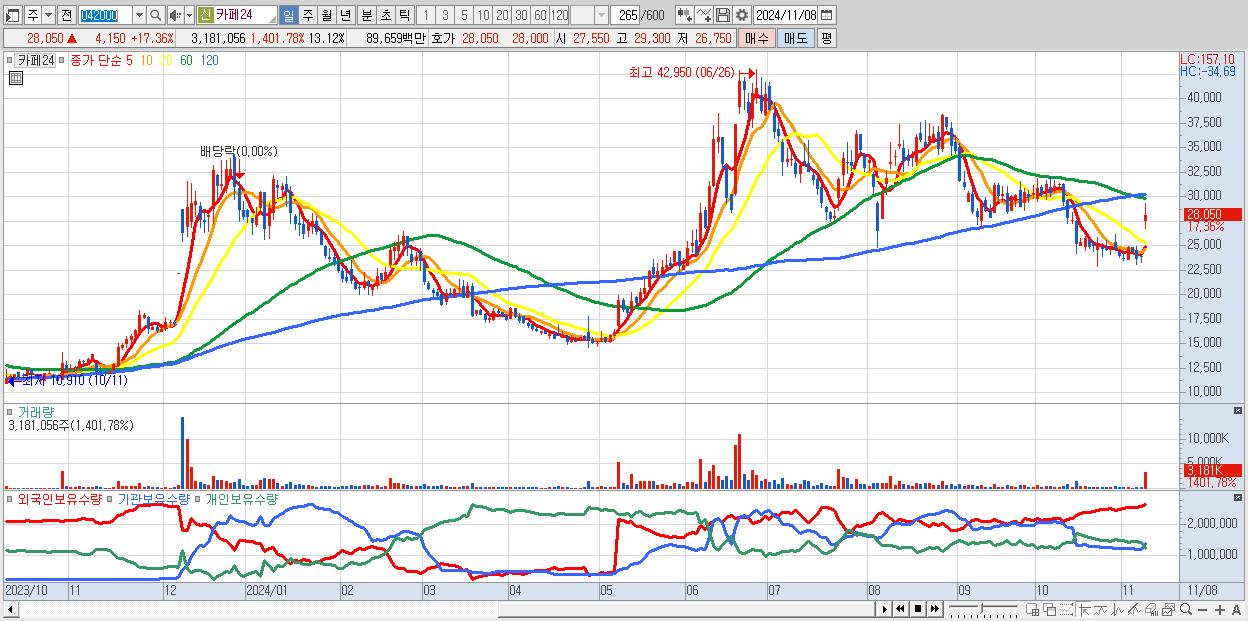This screenshot has height=621, width=1248.
Task: Click the magnifier stock search icon
Action: [155, 15]
